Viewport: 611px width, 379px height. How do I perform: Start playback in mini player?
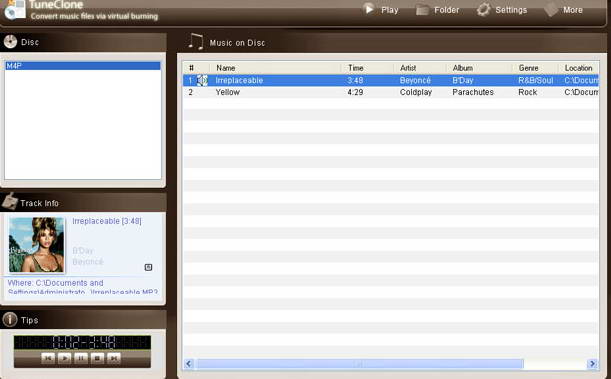click(x=64, y=358)
